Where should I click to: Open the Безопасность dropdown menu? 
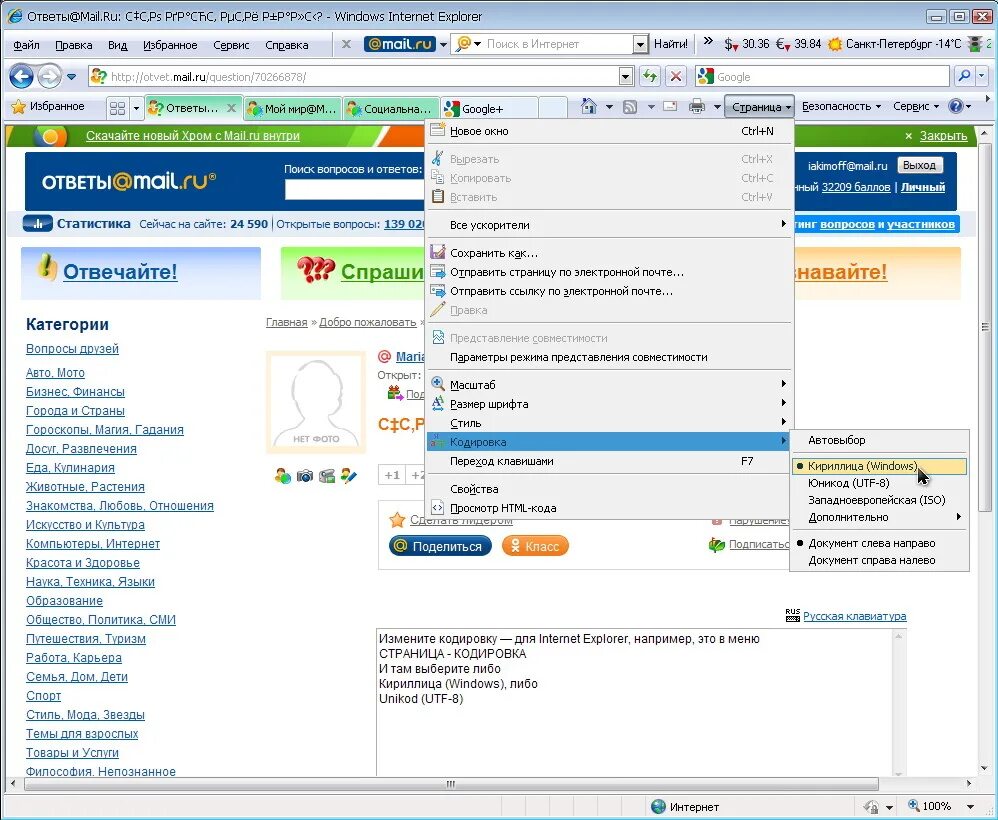pyautogui.click(x=841, y=106)
